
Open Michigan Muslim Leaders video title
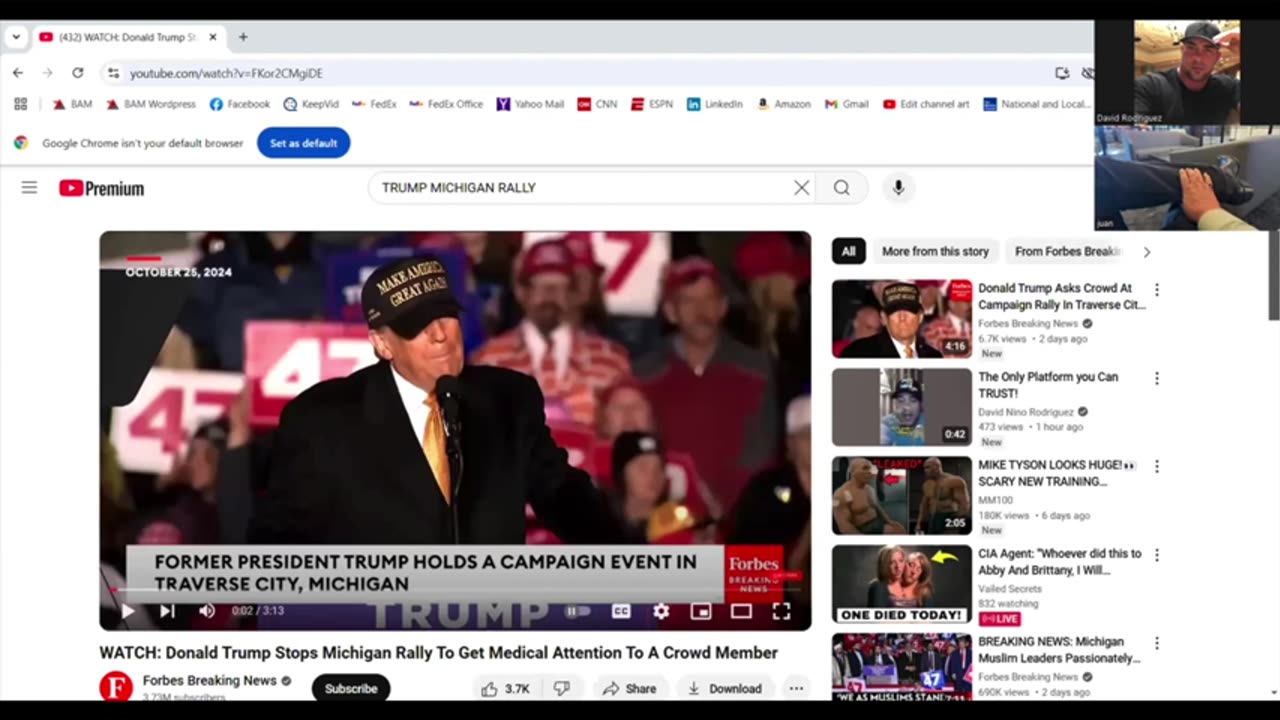click(1059, 650)
